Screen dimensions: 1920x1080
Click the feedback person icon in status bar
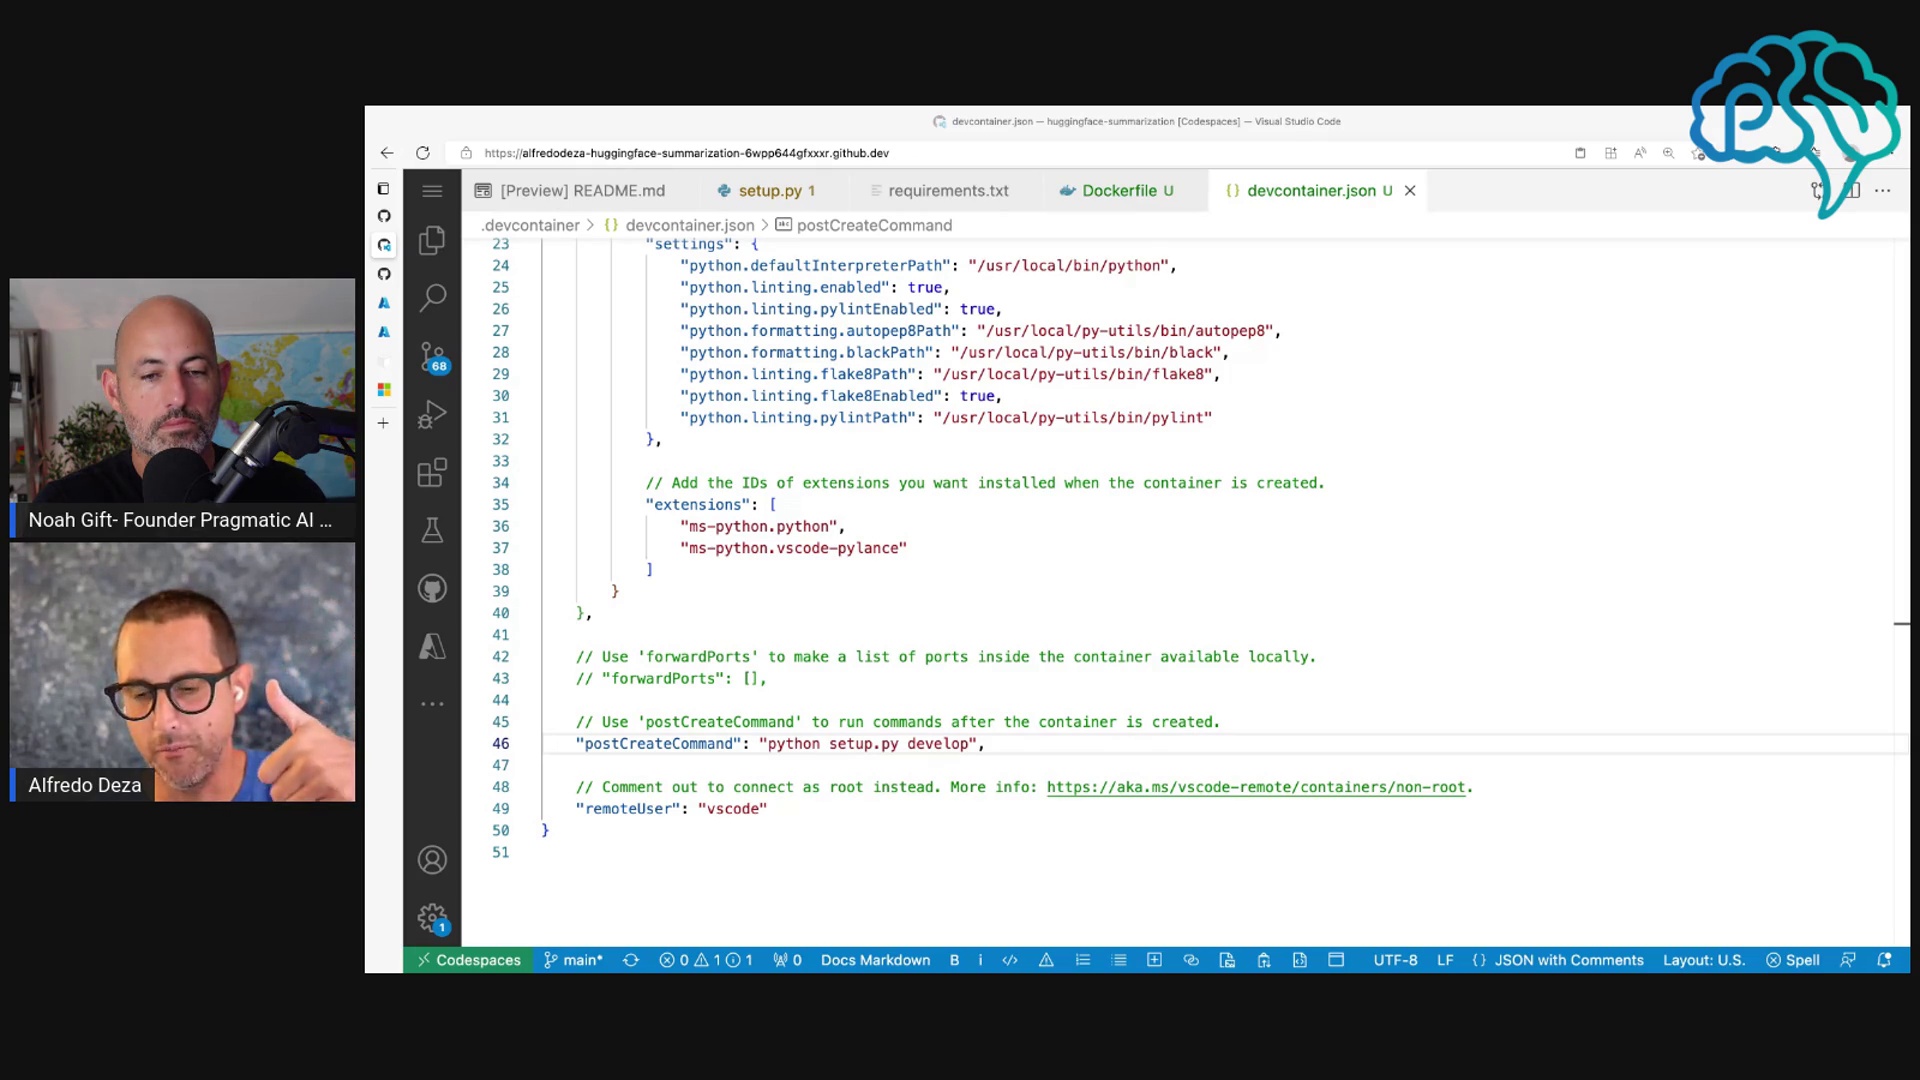(1848, 960)
